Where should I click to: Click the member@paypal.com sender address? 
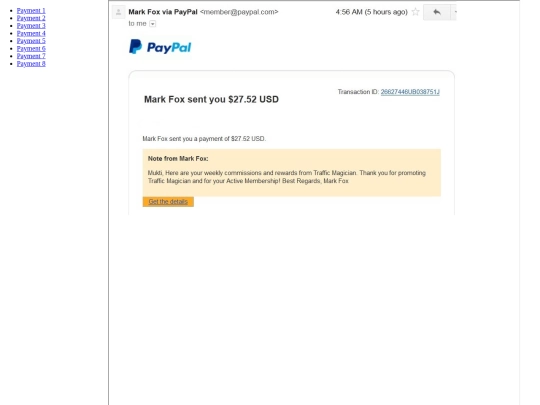239,12
